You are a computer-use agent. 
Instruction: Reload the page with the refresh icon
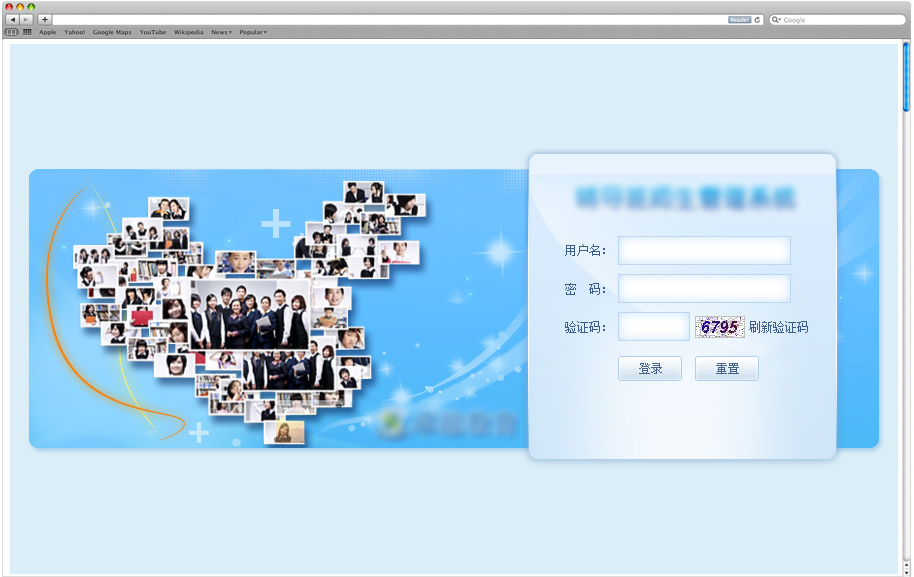pyautogui.click(x=757, y=20)
